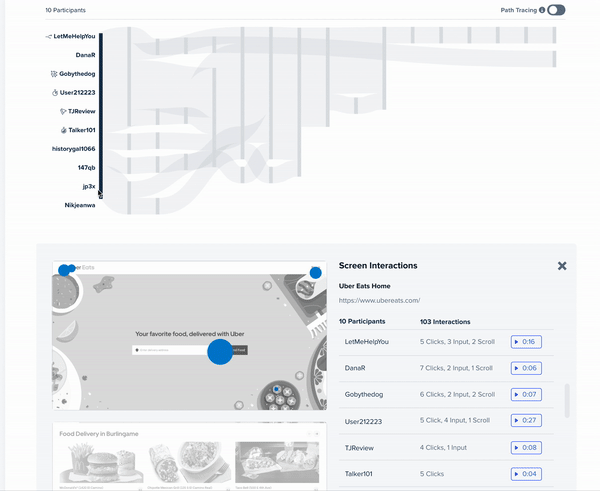Click LetMeHelpYou row in Screen Interactions

pyautogui.click(x=446, y=342)
